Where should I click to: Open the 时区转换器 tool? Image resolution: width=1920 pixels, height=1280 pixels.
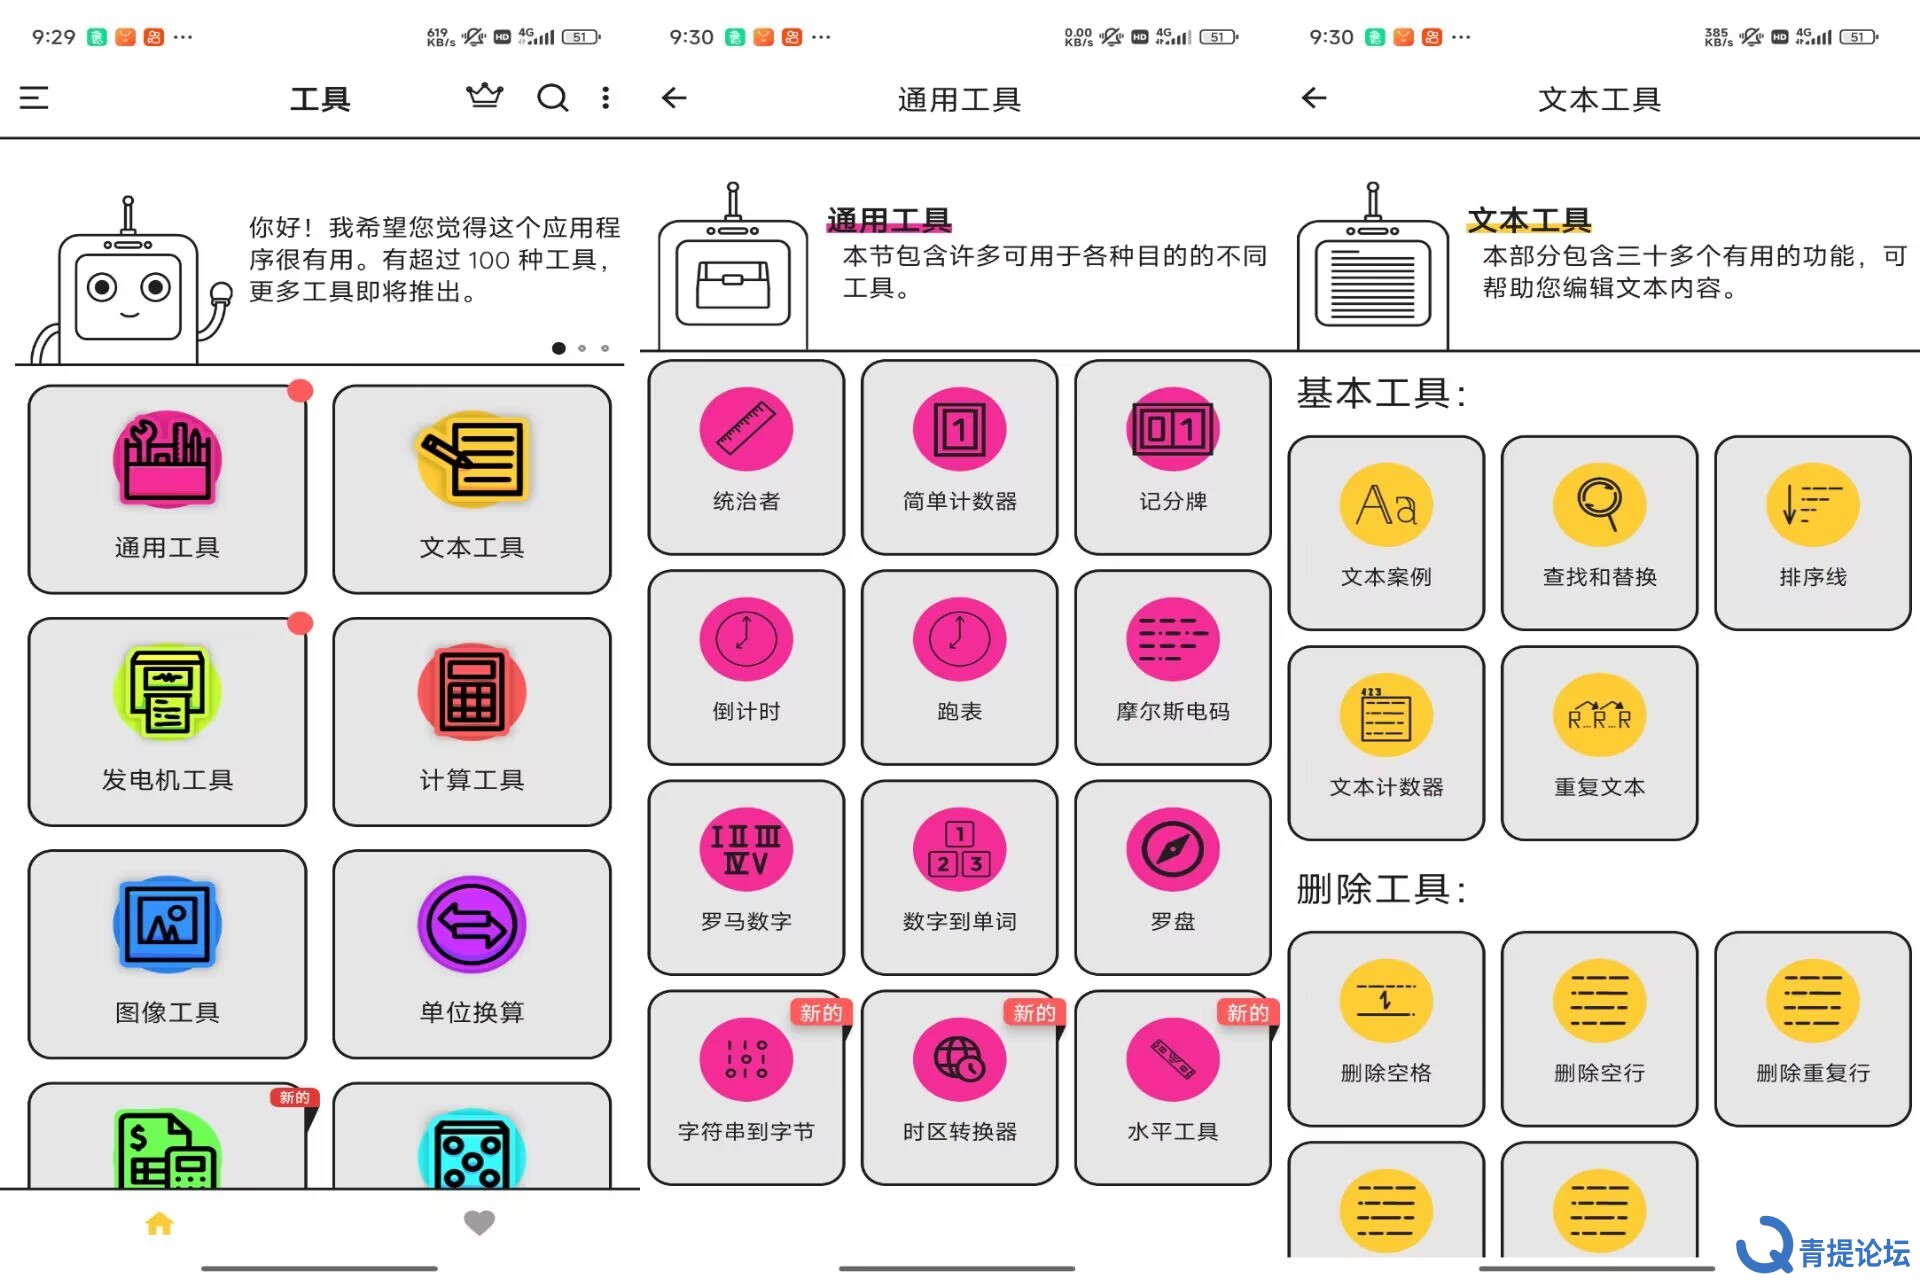point(959,1087)
